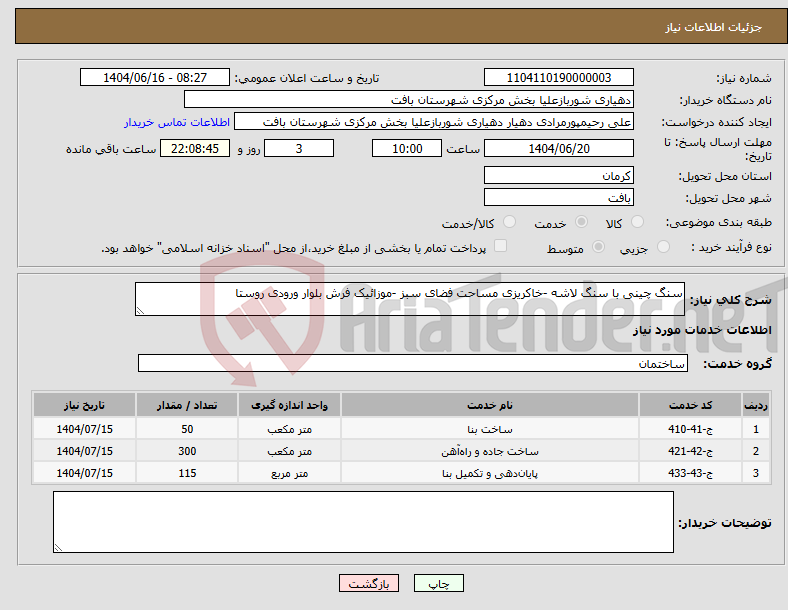
Task: Click the quantity cell 300
Action: point(187,451)
